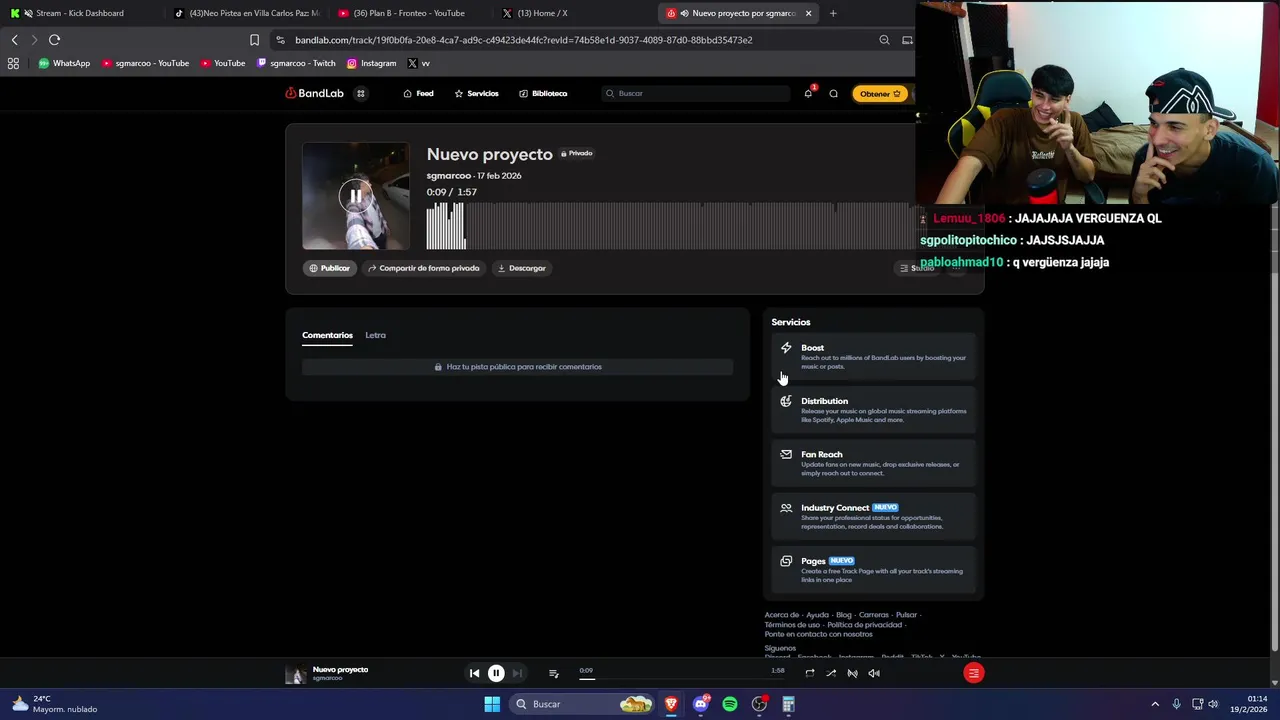Skip to previous track in bottom player
Viewport: 1280px width, 720px height.
[x=474, y=673]
